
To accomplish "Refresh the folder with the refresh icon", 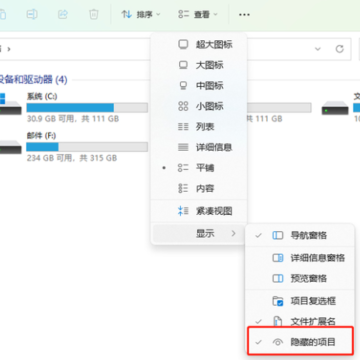I will pos(340,49).
